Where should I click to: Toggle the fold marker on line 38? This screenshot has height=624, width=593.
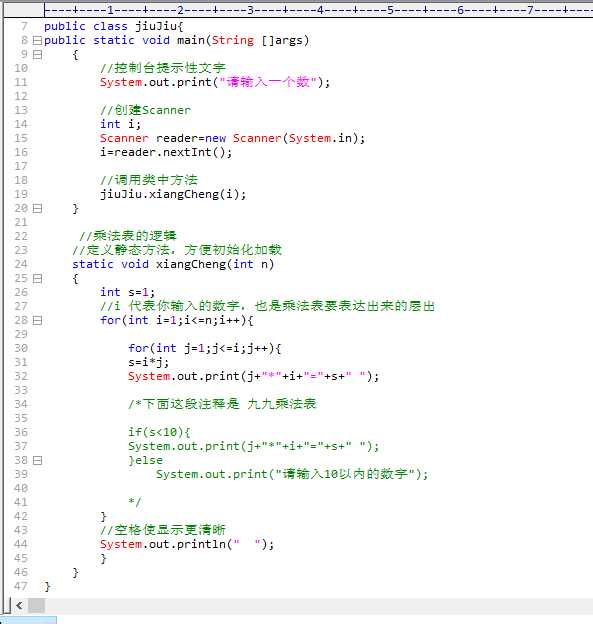(x=37, y=460)
